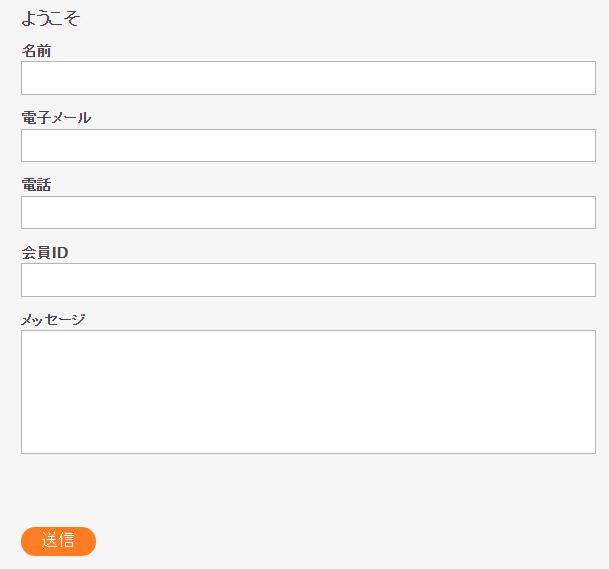This screenshot has width=609, height=569.
Task: Select the 電子メール input box
Action: [x=308, y=145]
